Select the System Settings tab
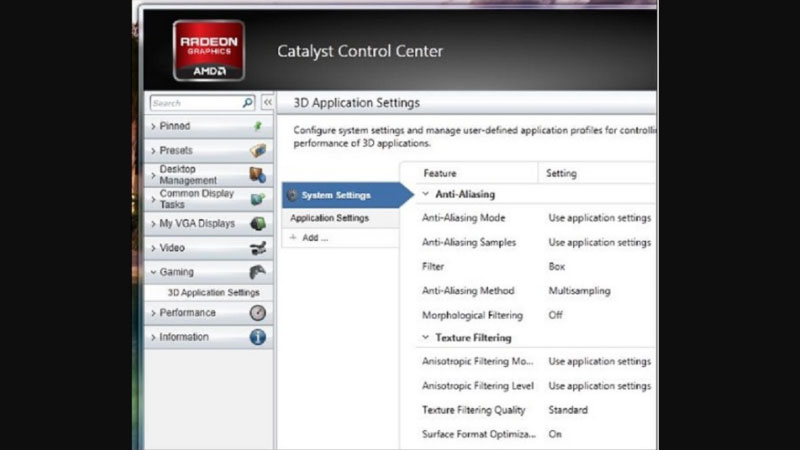 [336, 195]
